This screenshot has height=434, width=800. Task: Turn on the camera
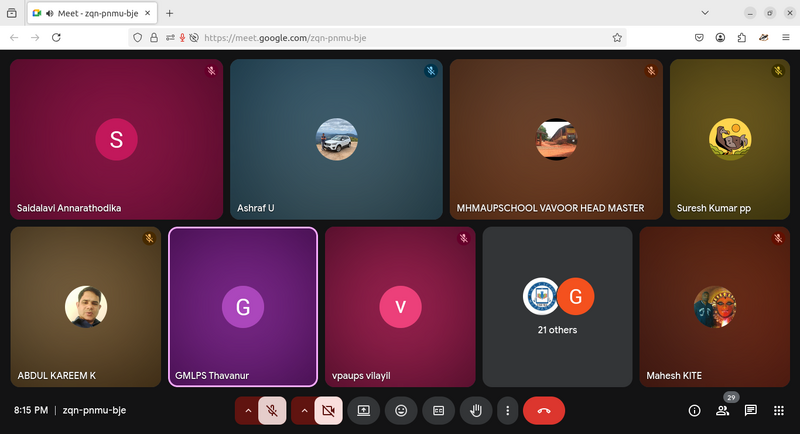click(x=329, y=410)
